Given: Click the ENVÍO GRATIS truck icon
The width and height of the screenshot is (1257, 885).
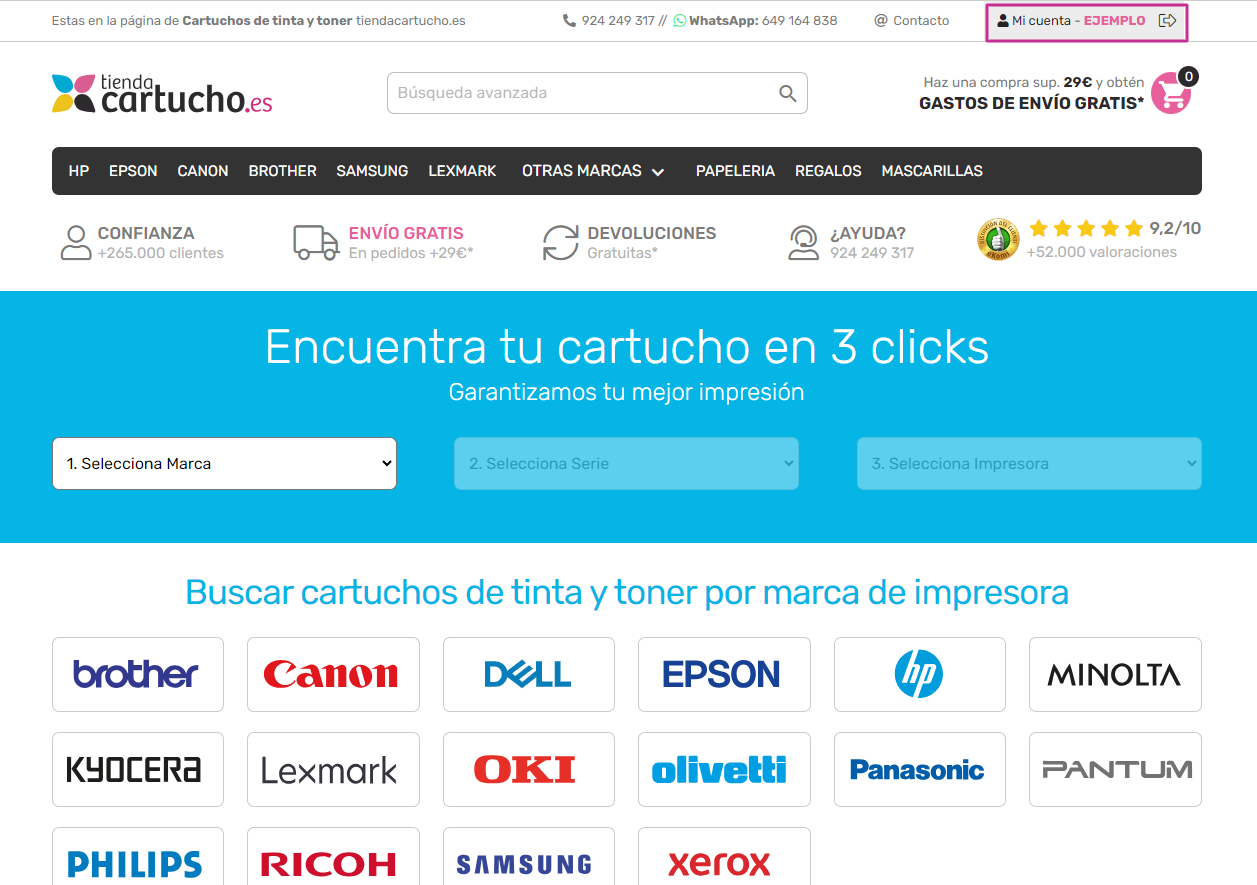Looking at the screenshot, I should click(316, 243).
